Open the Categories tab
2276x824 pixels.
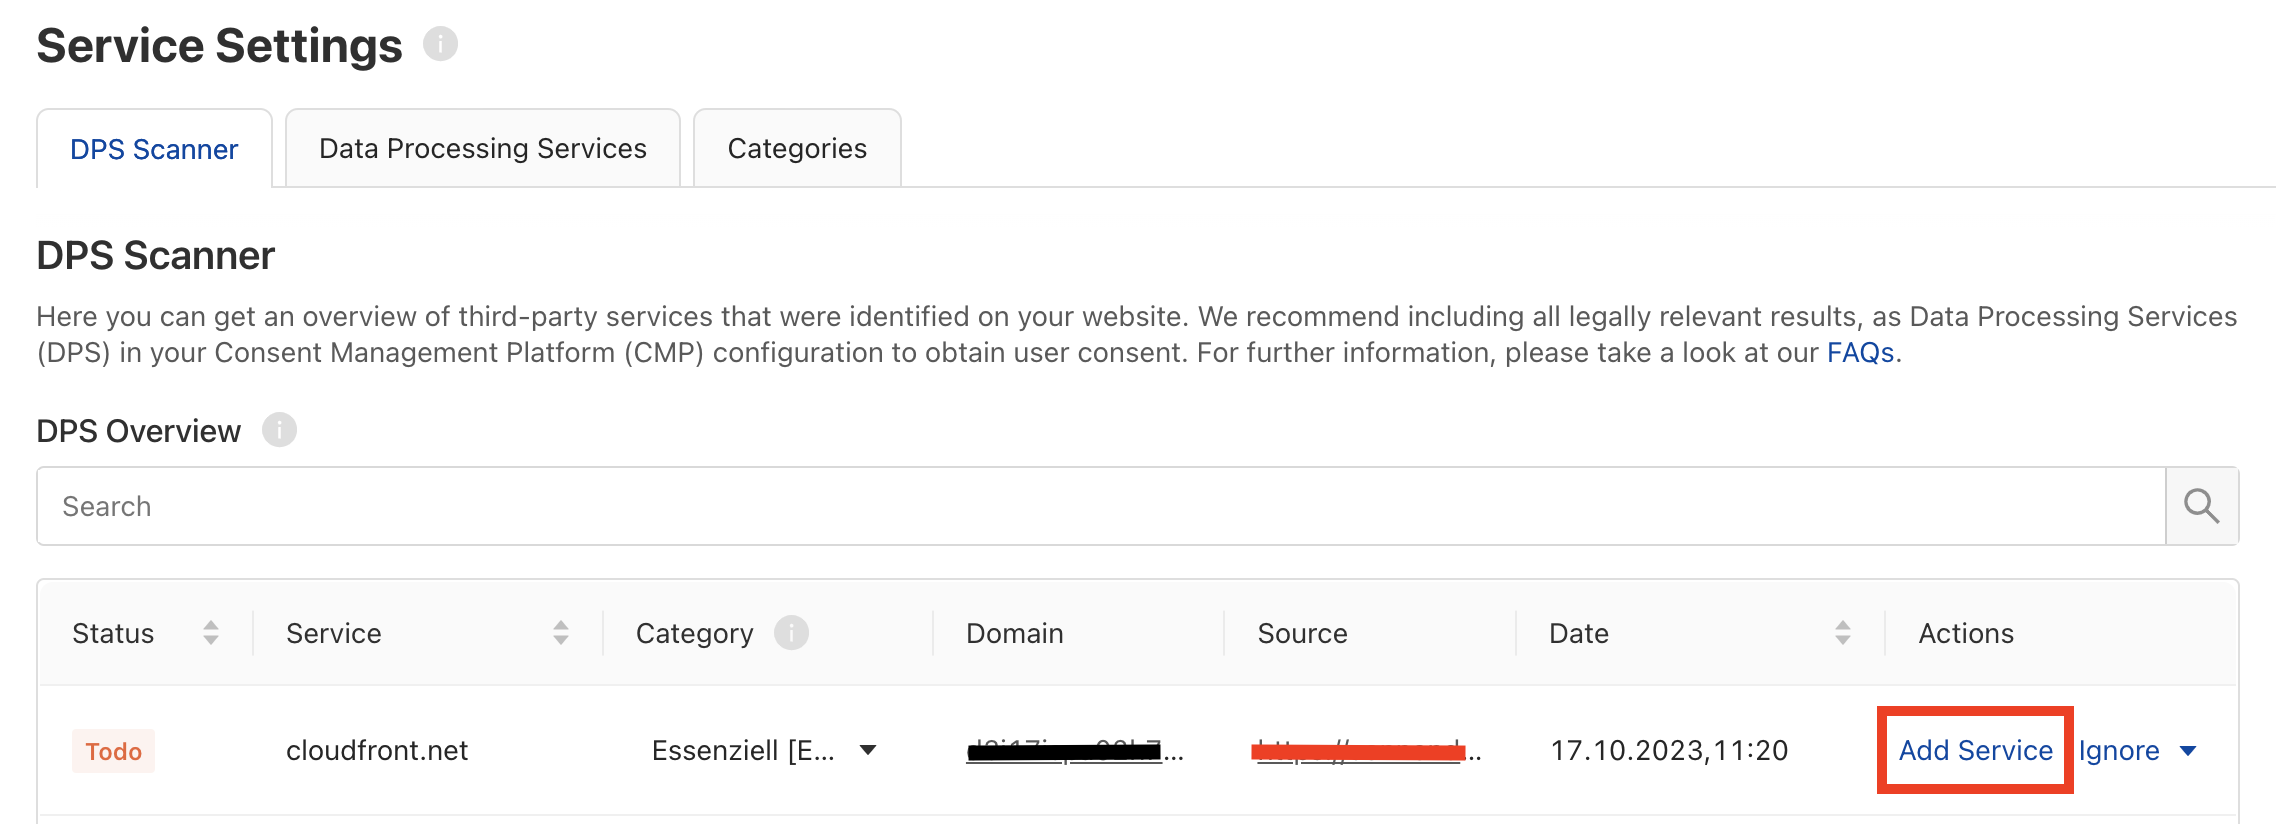tap(797, 147)
